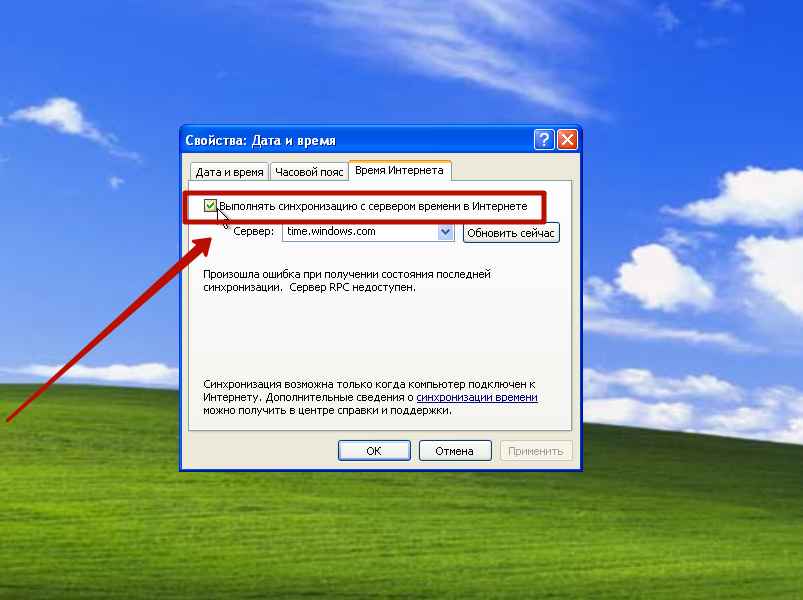Open the Часовой пояс tab

(309, 172)
